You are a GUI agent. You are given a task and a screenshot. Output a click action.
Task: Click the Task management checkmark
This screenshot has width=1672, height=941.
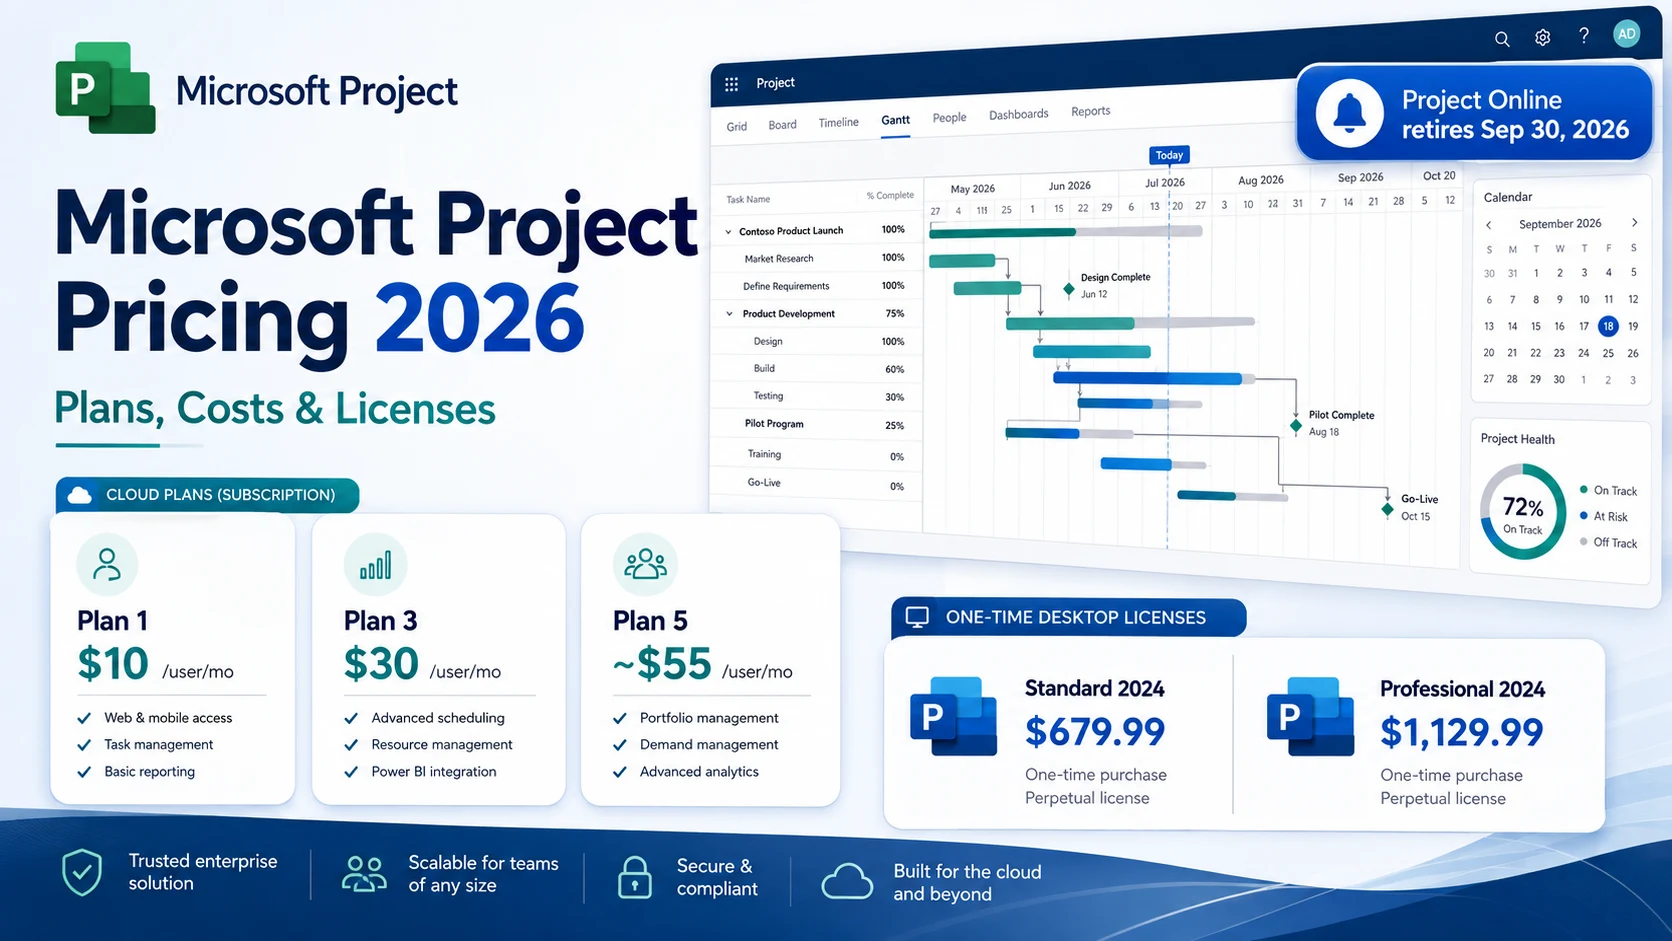[84, 745]
